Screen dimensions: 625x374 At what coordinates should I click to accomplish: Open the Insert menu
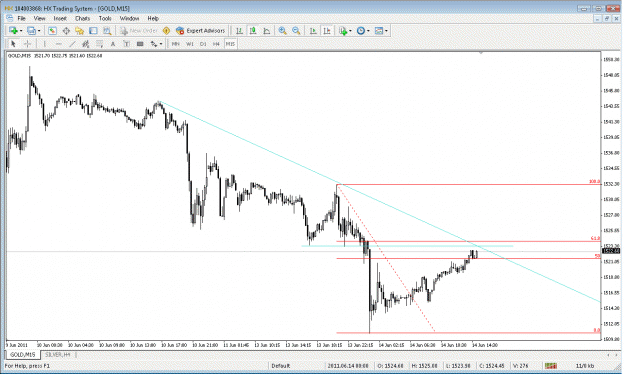(x=60, y=18)
